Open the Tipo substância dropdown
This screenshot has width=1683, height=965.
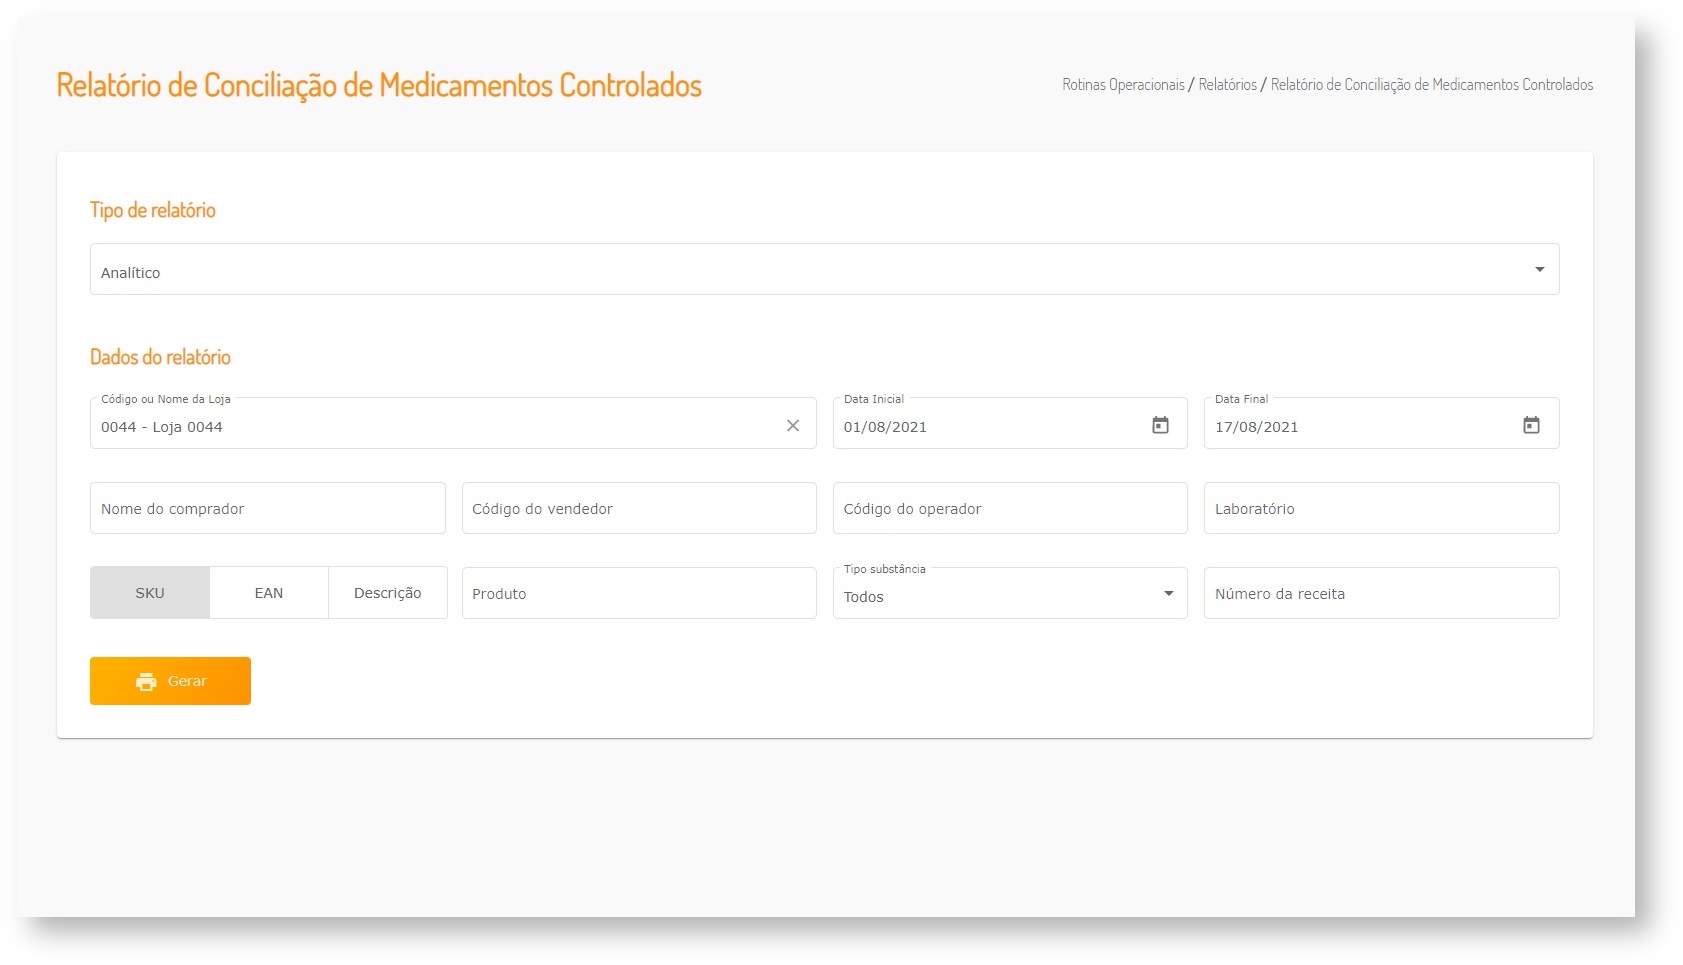(x=1168, y=594)
